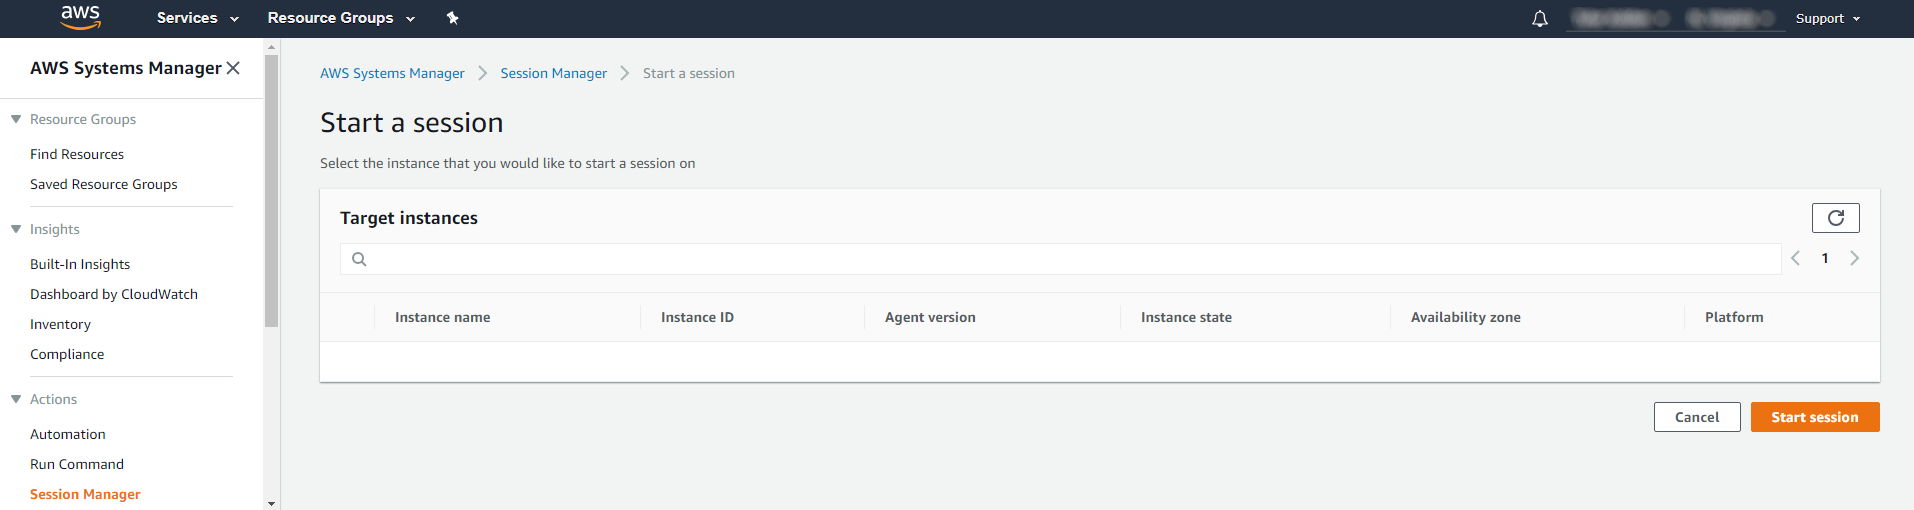Go to previous page of instances
Viewport: 1914px width, 510px height.
point(1796,258)
